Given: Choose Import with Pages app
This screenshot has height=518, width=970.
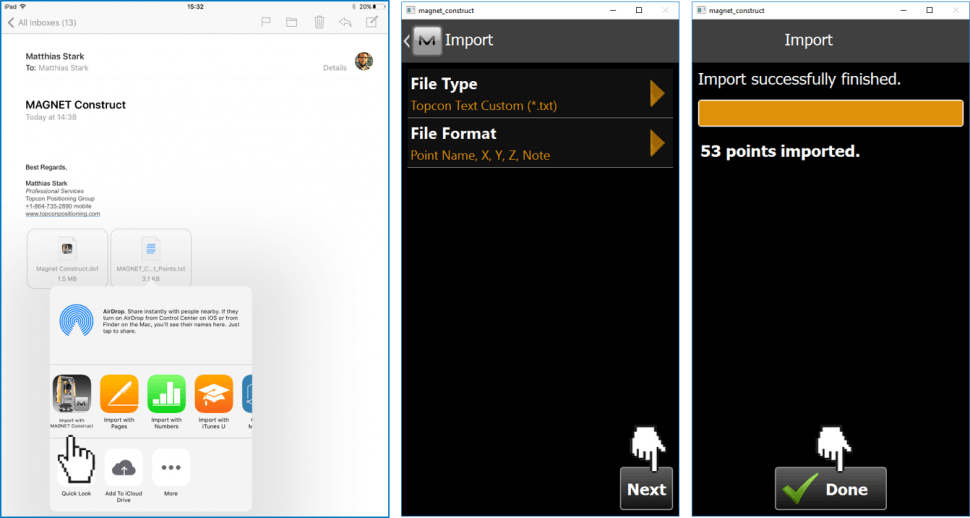Looking at the screenshot, I should coord(119,393).
